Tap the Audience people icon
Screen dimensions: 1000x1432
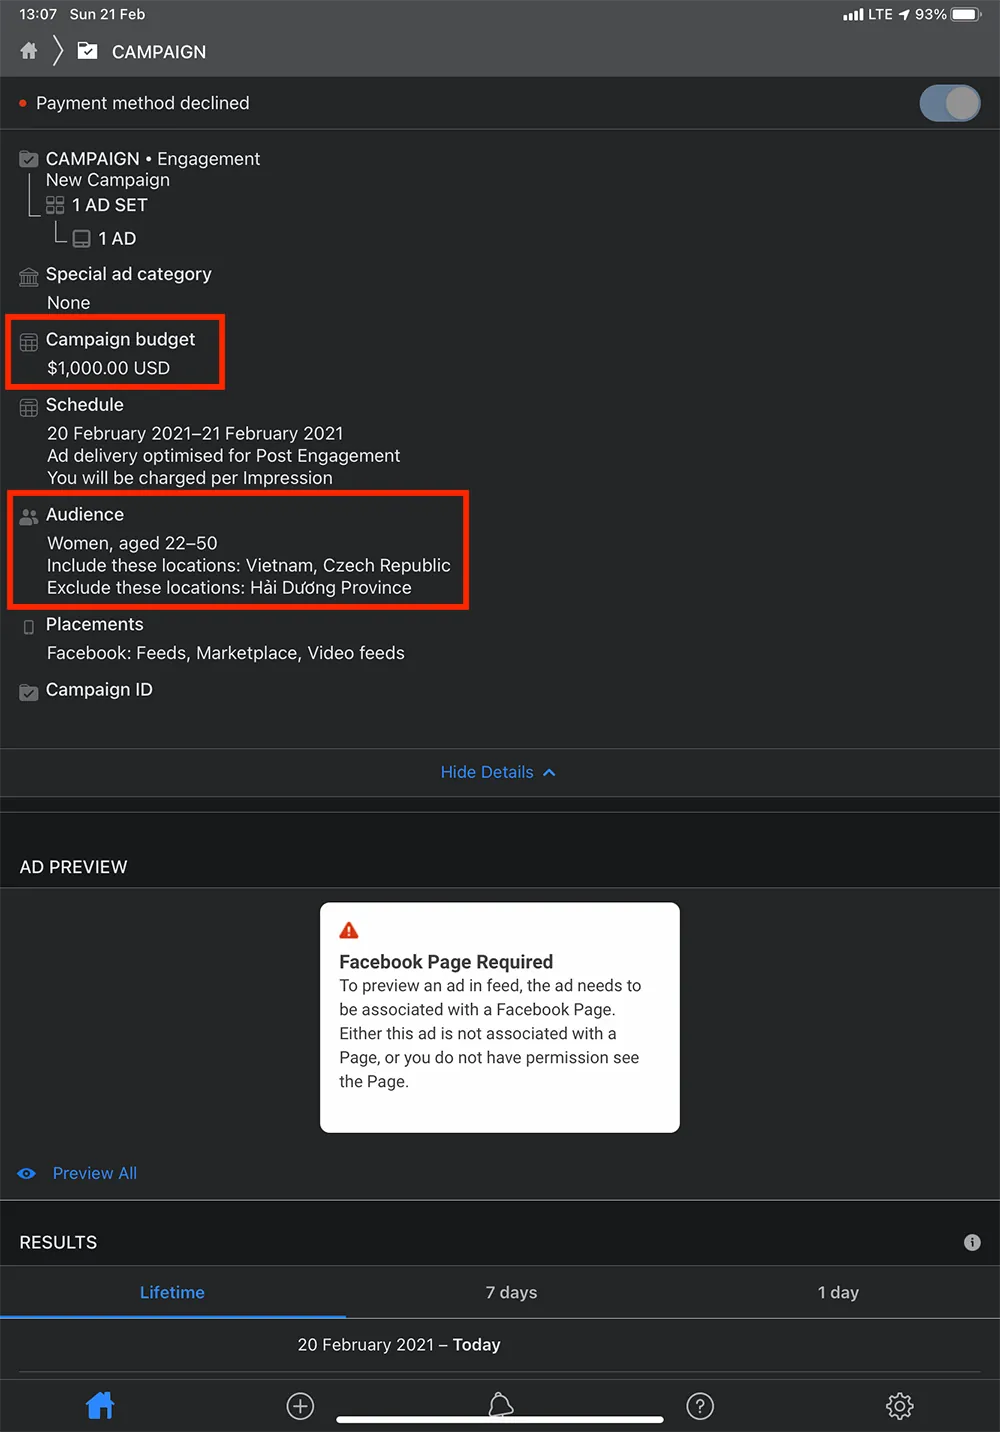click(x=29, y=517)
